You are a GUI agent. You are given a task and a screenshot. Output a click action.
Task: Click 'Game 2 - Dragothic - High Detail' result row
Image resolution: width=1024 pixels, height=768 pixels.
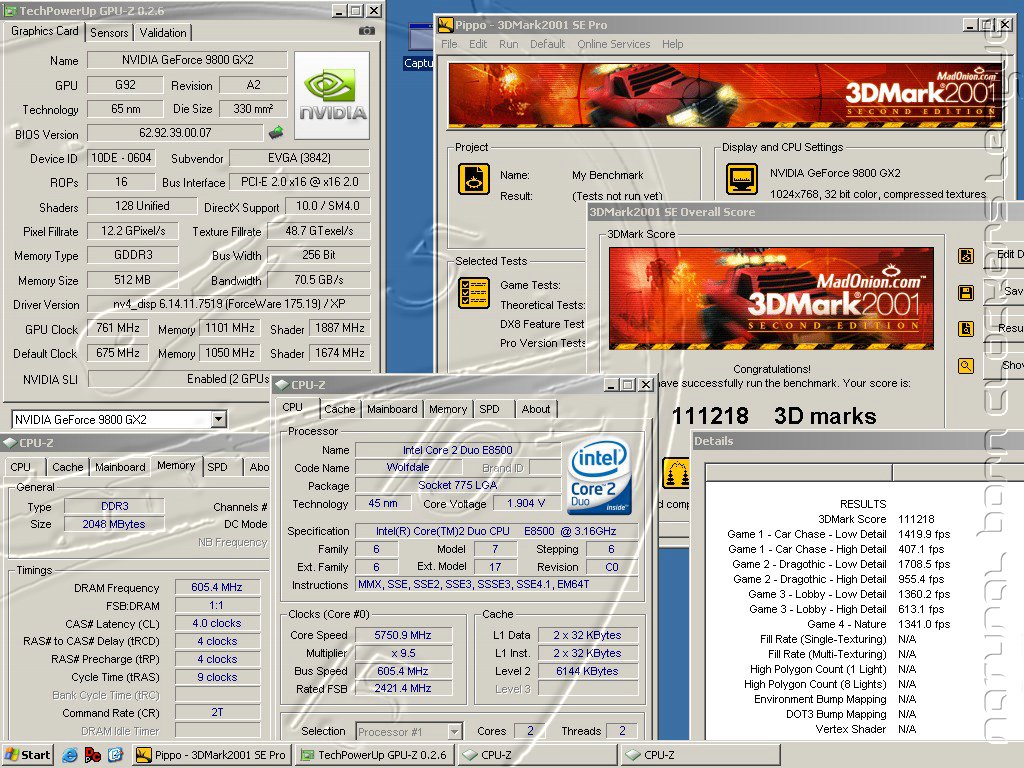(x=841, y=579)
